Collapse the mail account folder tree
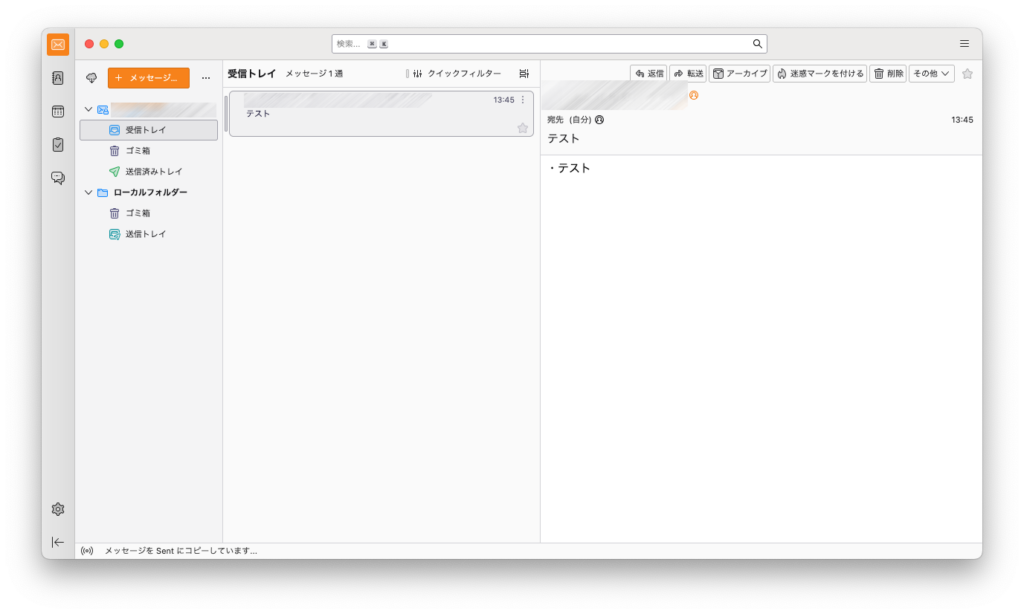Screen dimensions: 1024x614 point(88,109)
